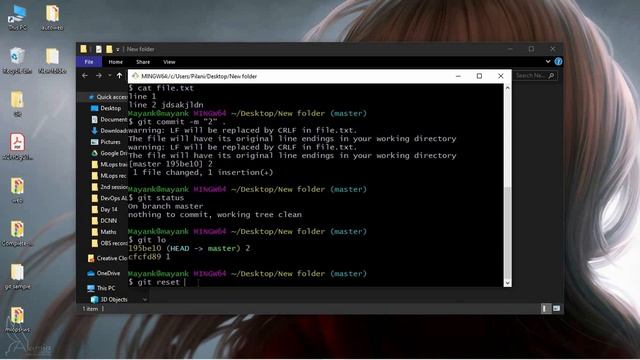This screenshot has height=360, width=640.
Task: Click the blue Explorer help icon
Action: (x=558, y=62)
